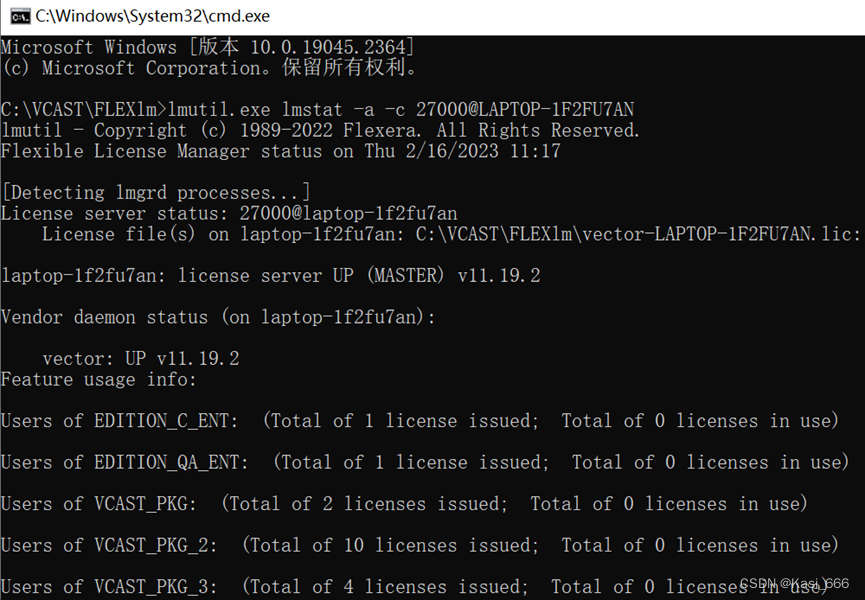Click the license server UP (MASTER) line

[x=271, y=275]
